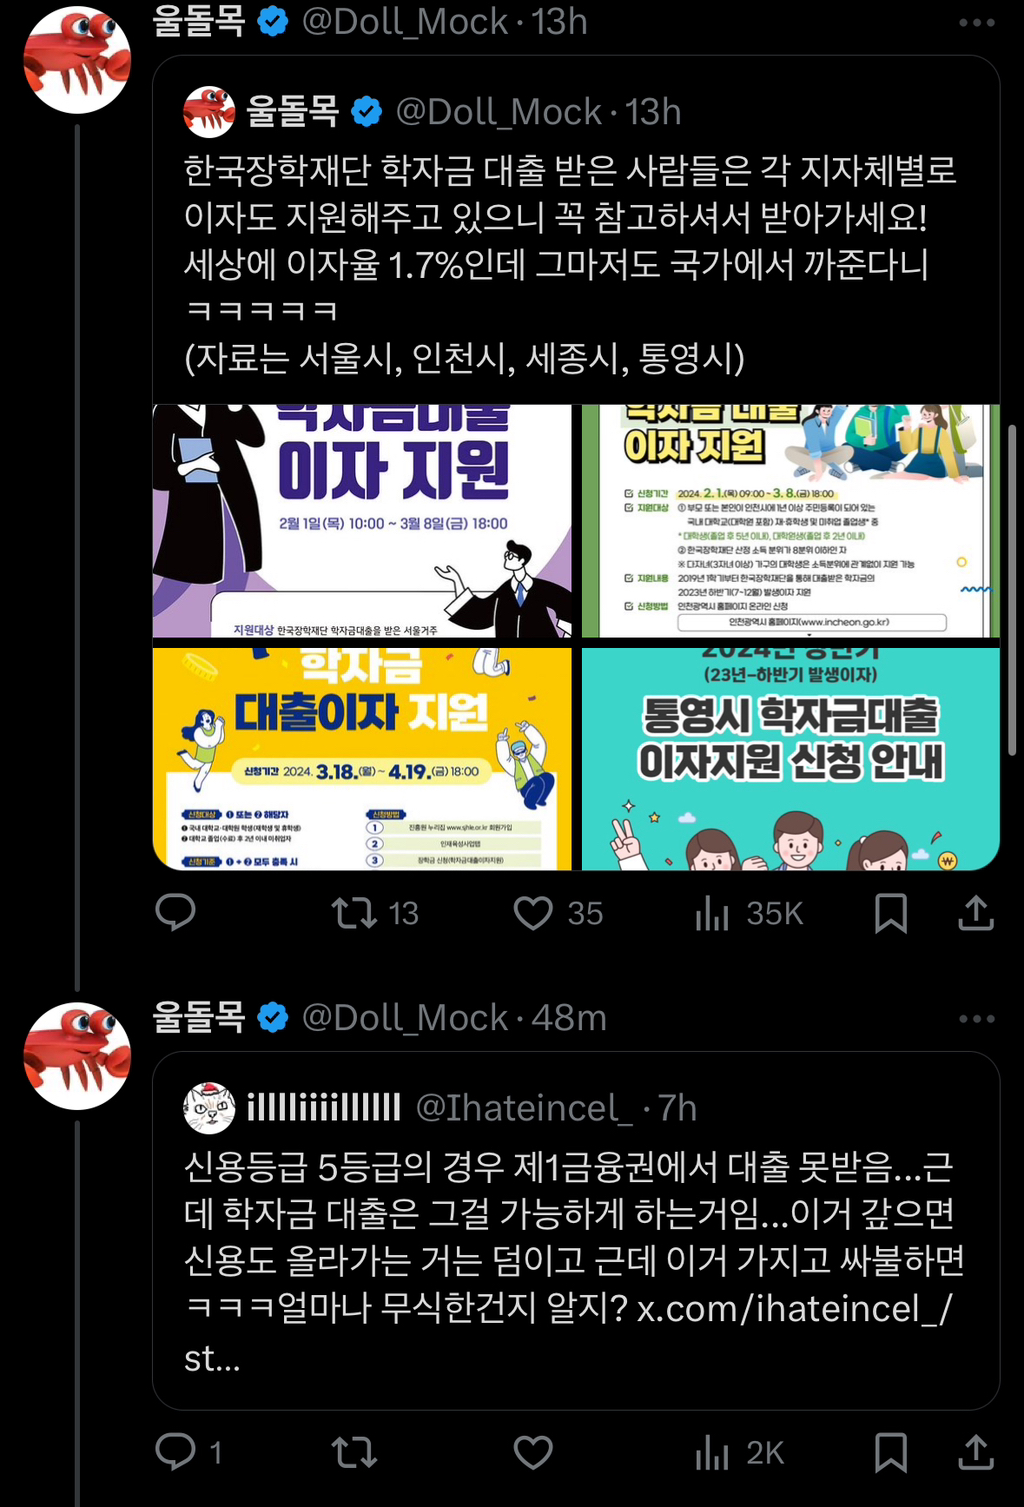Reply to the first tweet's comment icon

(176, 912)
